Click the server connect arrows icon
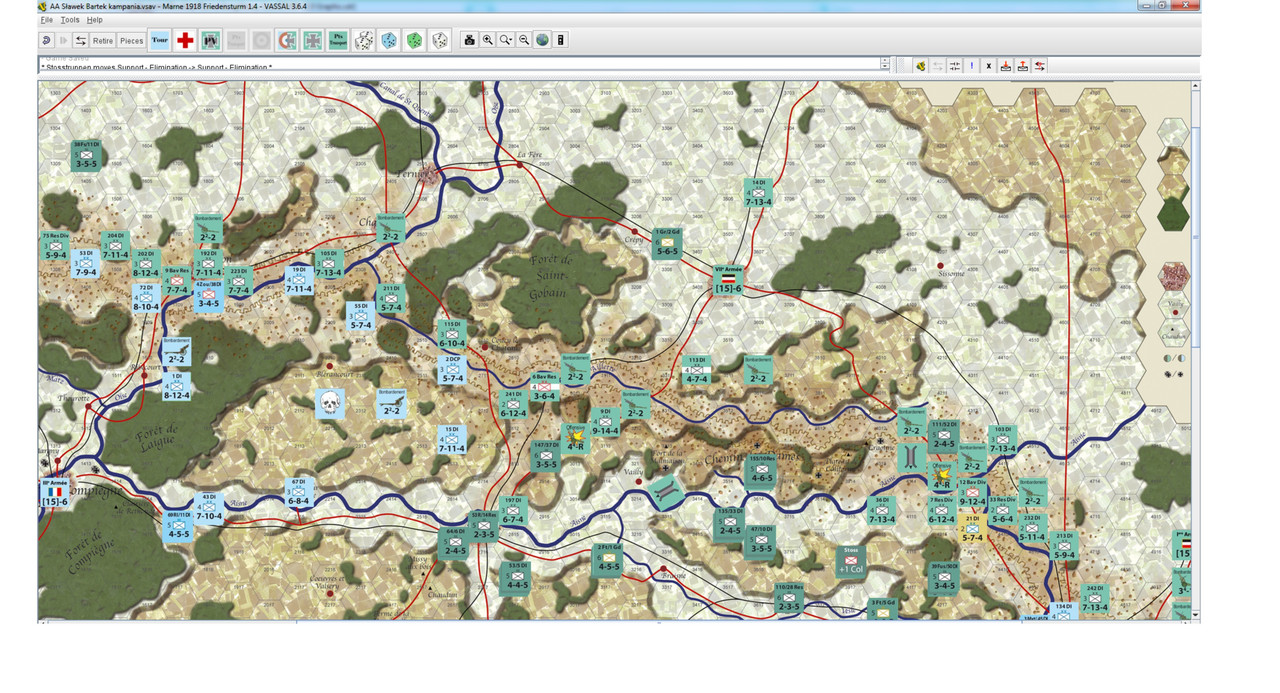The height and width of the screenshot is (693, 1280). tap(81, 41)
